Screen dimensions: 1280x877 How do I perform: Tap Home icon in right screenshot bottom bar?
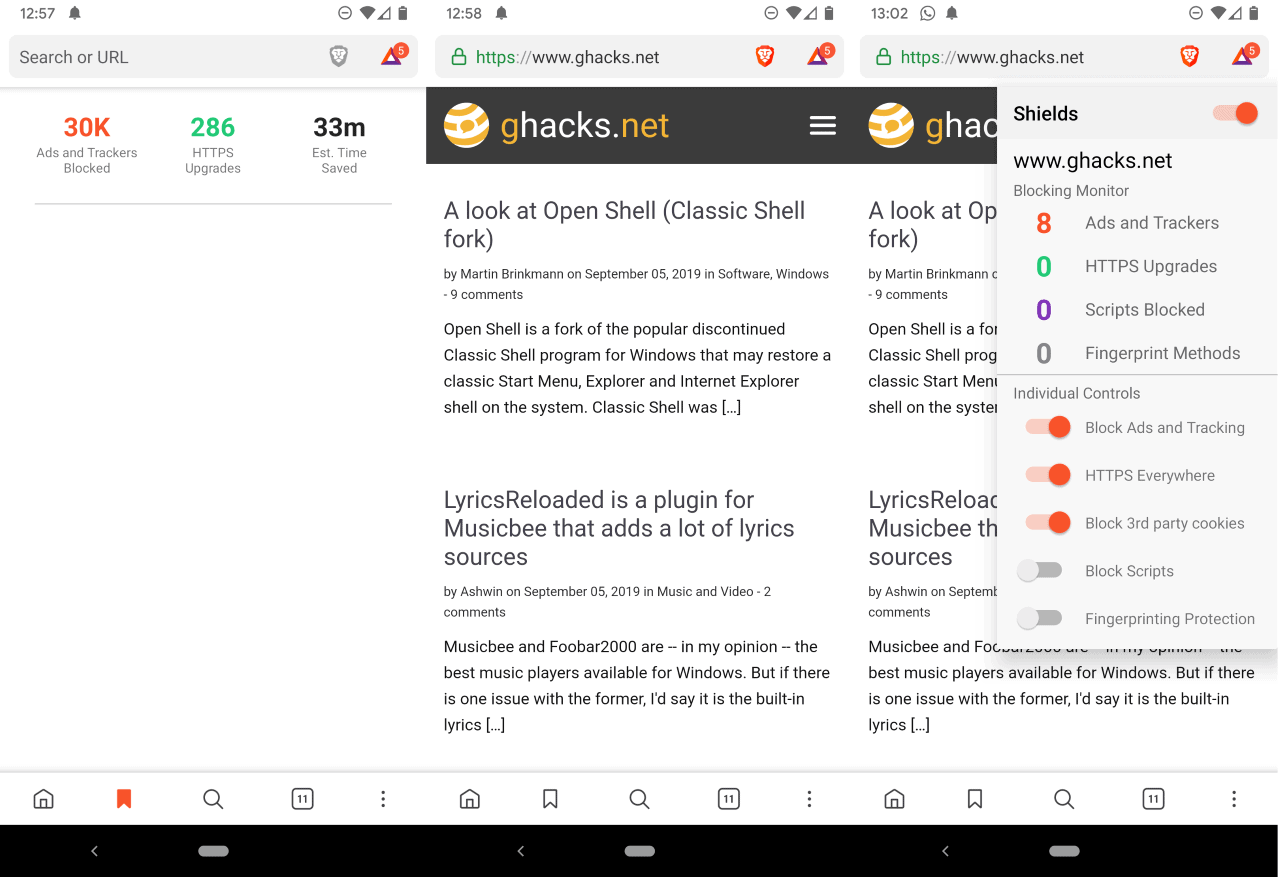894,799
